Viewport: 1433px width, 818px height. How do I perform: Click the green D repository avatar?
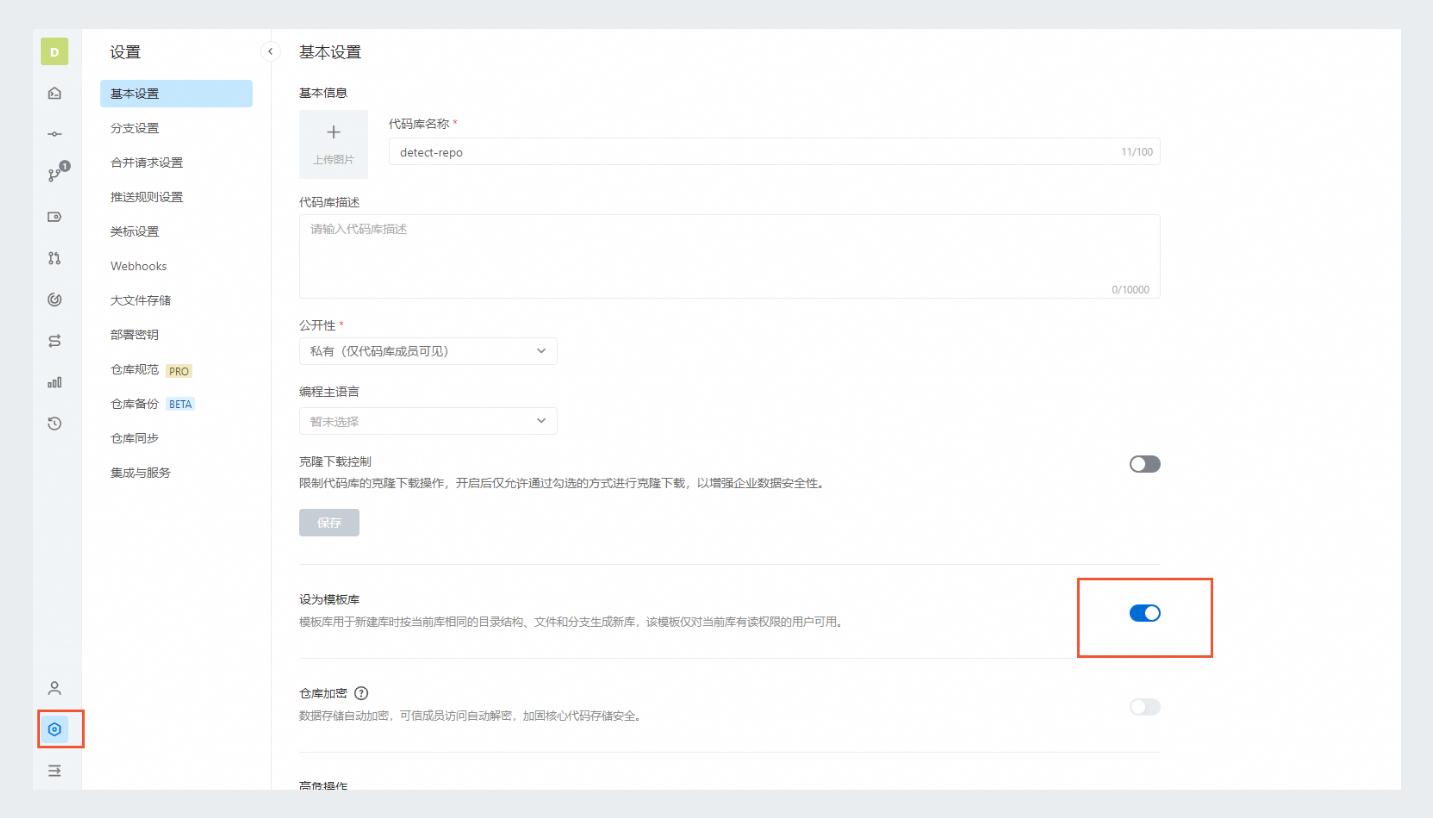tap(54, 52)
